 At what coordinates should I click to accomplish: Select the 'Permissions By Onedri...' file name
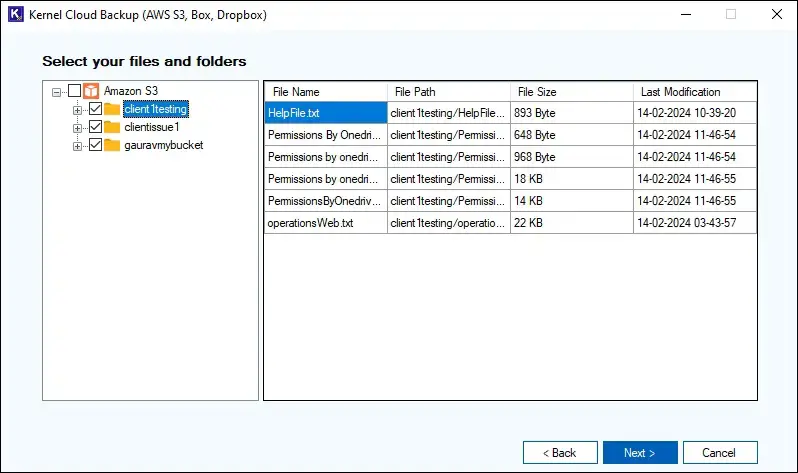(x=326, y=135)
